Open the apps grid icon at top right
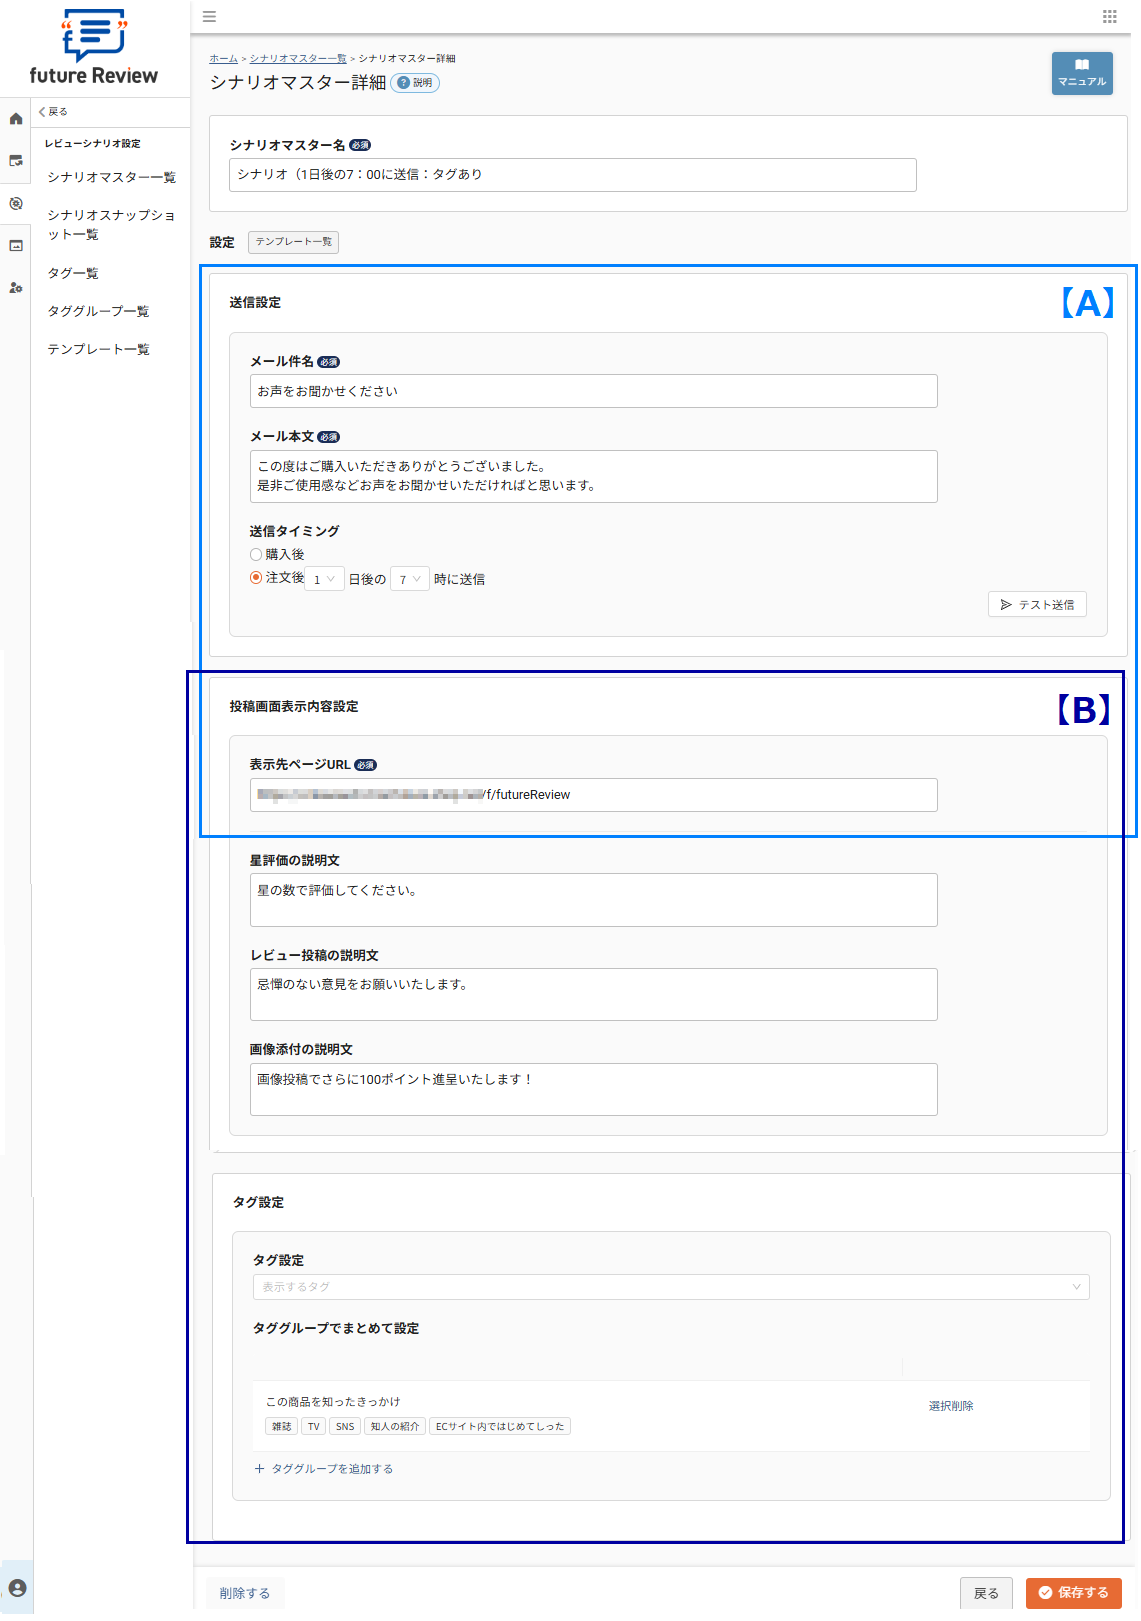 click(1109, 16)
